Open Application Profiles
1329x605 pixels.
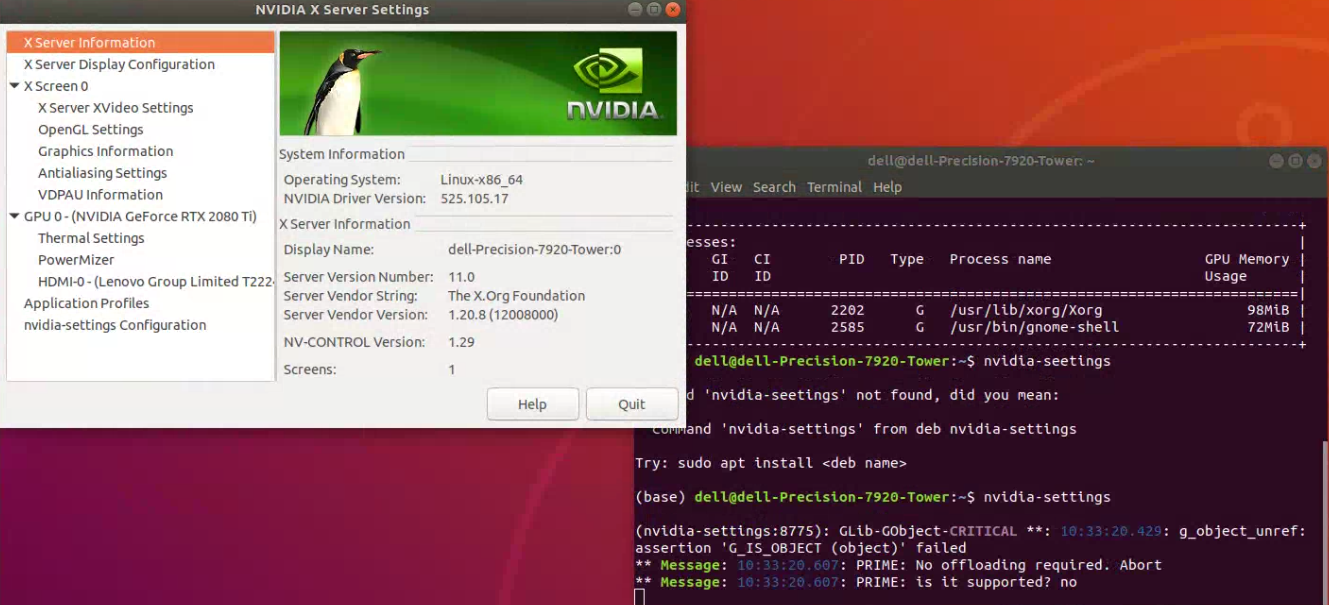(x=86, y=303)
